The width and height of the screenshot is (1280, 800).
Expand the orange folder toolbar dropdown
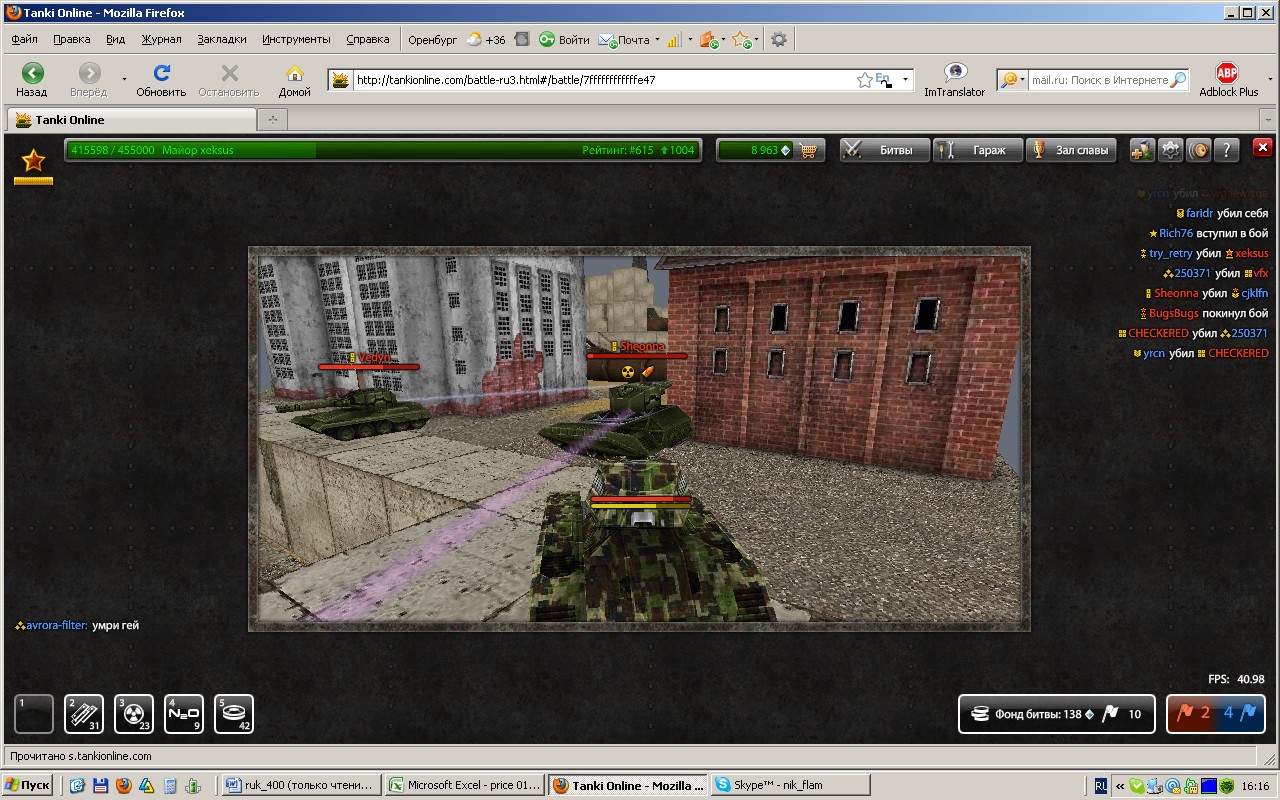(724, 40)
